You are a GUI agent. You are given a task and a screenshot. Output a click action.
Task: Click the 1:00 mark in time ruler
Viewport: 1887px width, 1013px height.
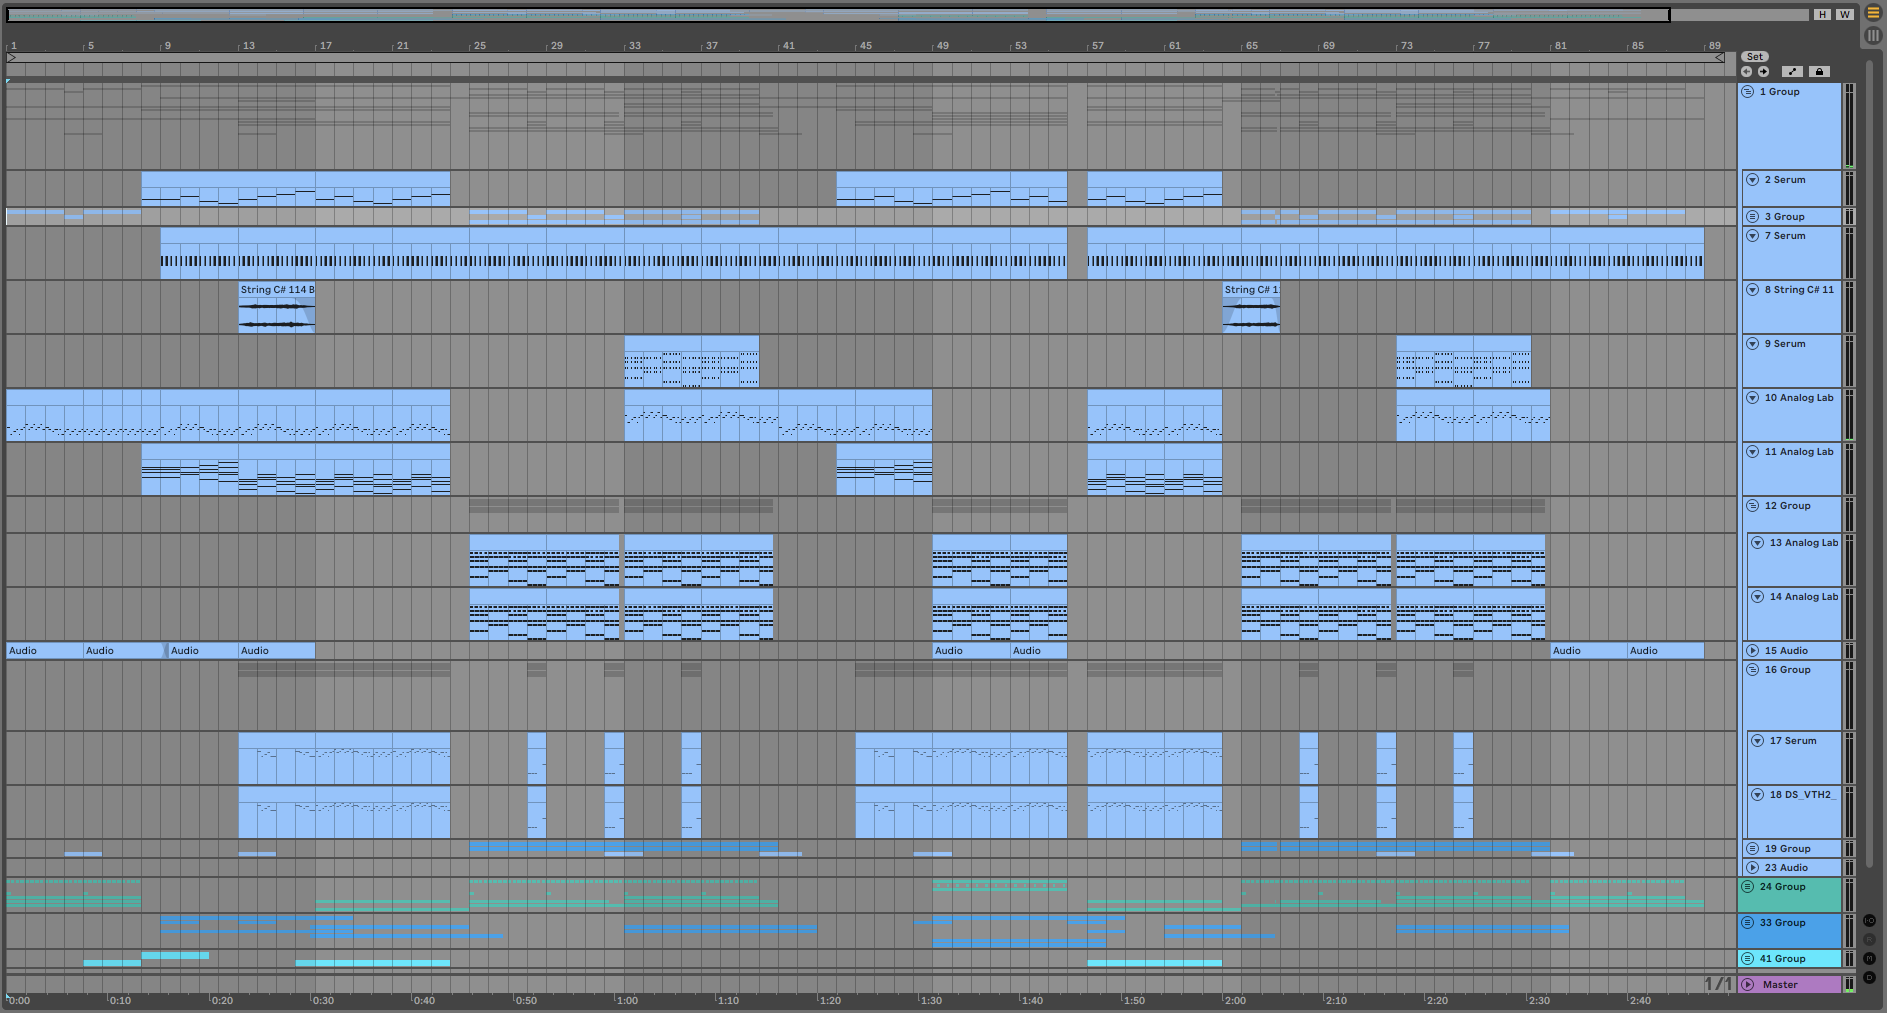627,1001
